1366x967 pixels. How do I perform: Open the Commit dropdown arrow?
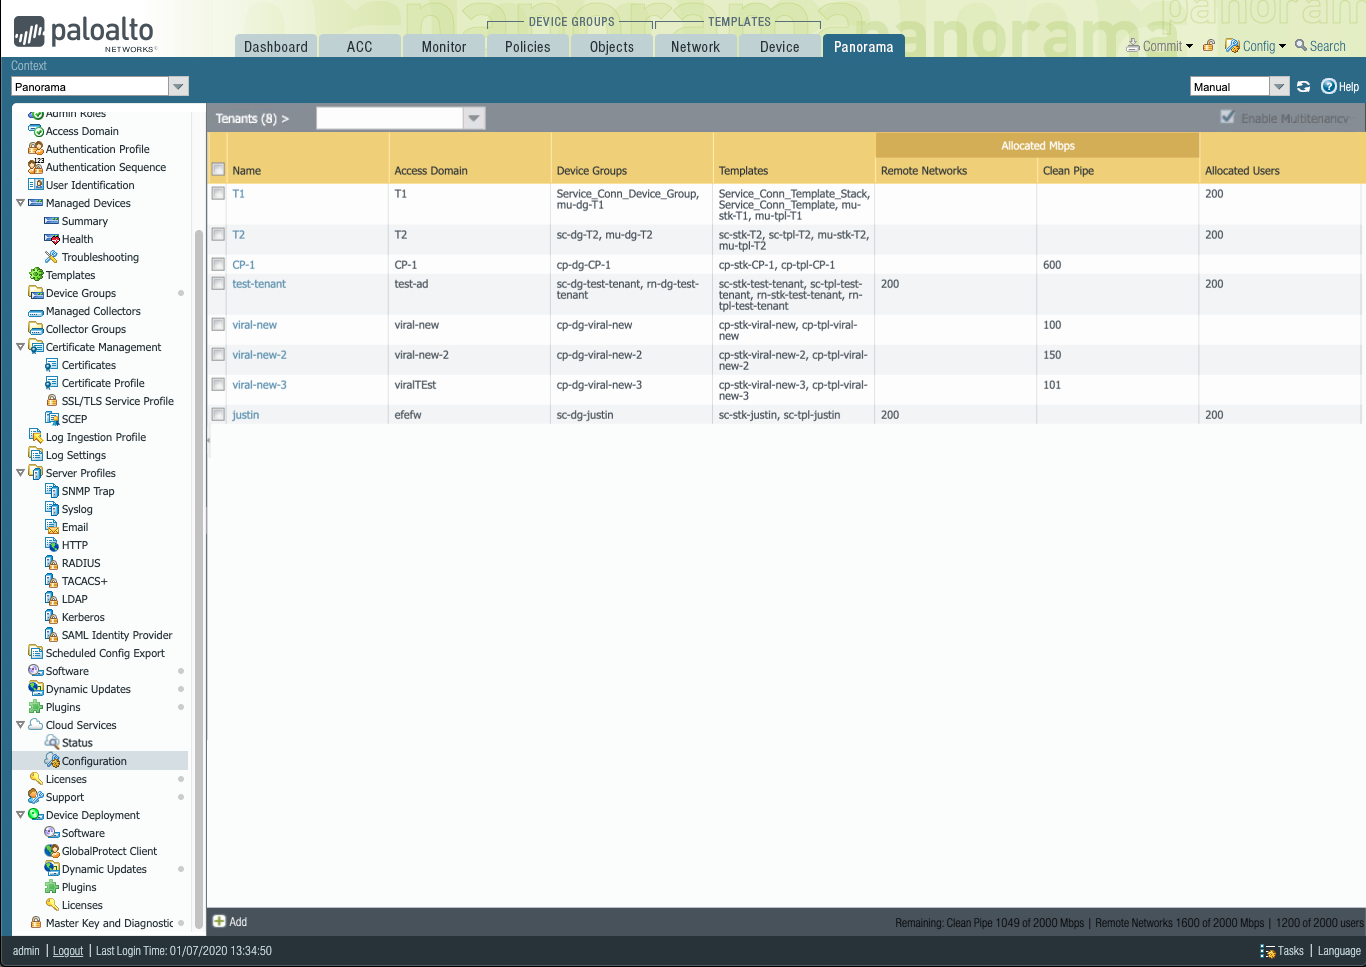click(1189, 46)
